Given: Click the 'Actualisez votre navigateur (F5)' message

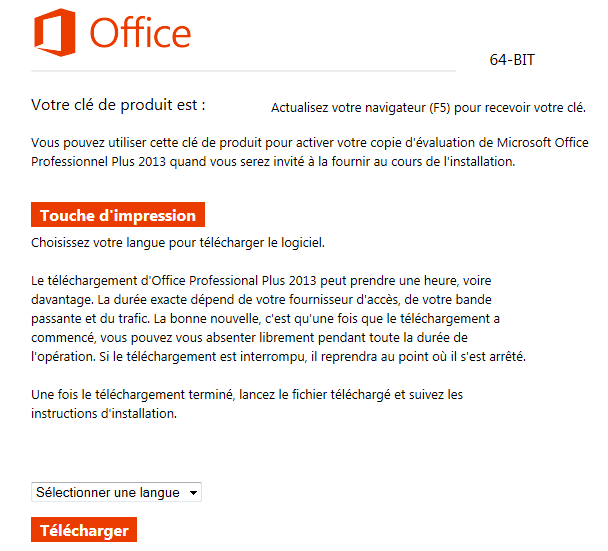Looking at the screenshot, I should click(428, 108).
